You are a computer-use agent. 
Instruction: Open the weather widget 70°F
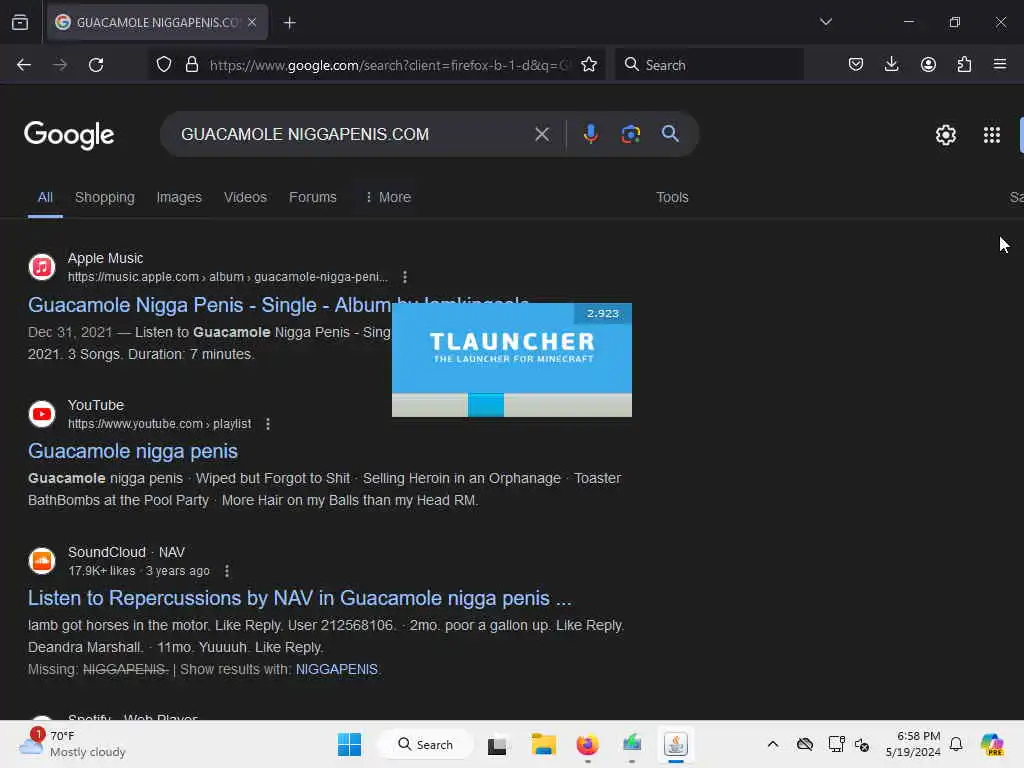[73, 744]
